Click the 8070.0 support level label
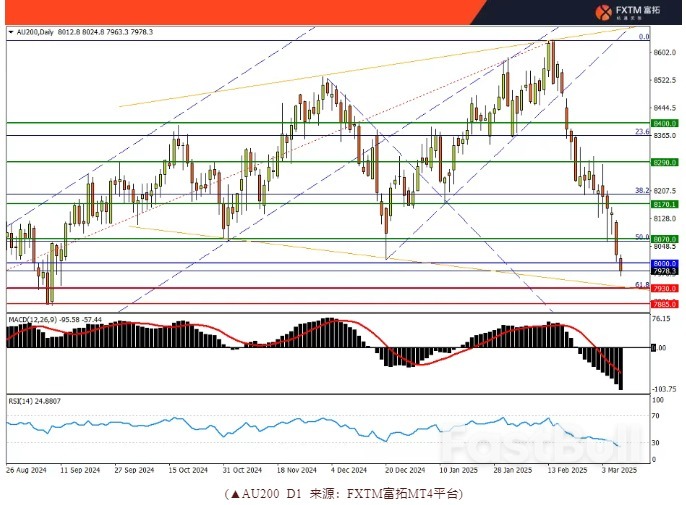 638,240
